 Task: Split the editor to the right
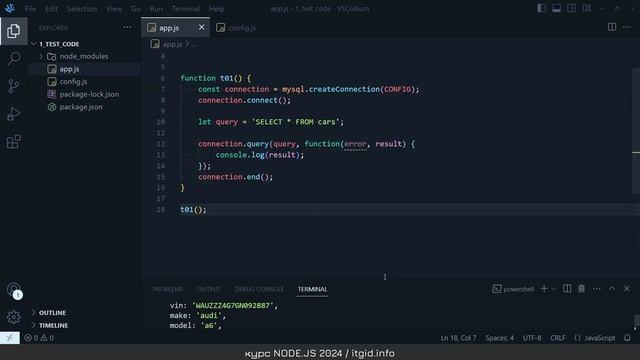(x=612, y=27)
